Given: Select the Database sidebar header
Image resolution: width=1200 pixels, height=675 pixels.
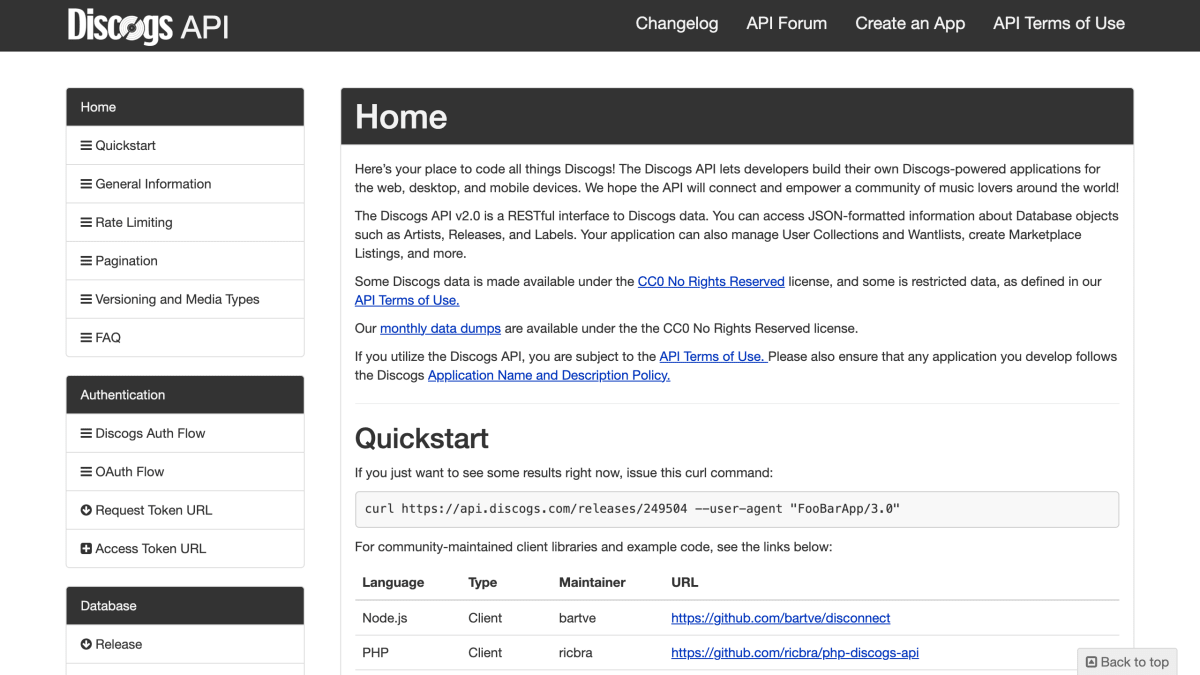Looking at the screenshot, I should 185,606.
